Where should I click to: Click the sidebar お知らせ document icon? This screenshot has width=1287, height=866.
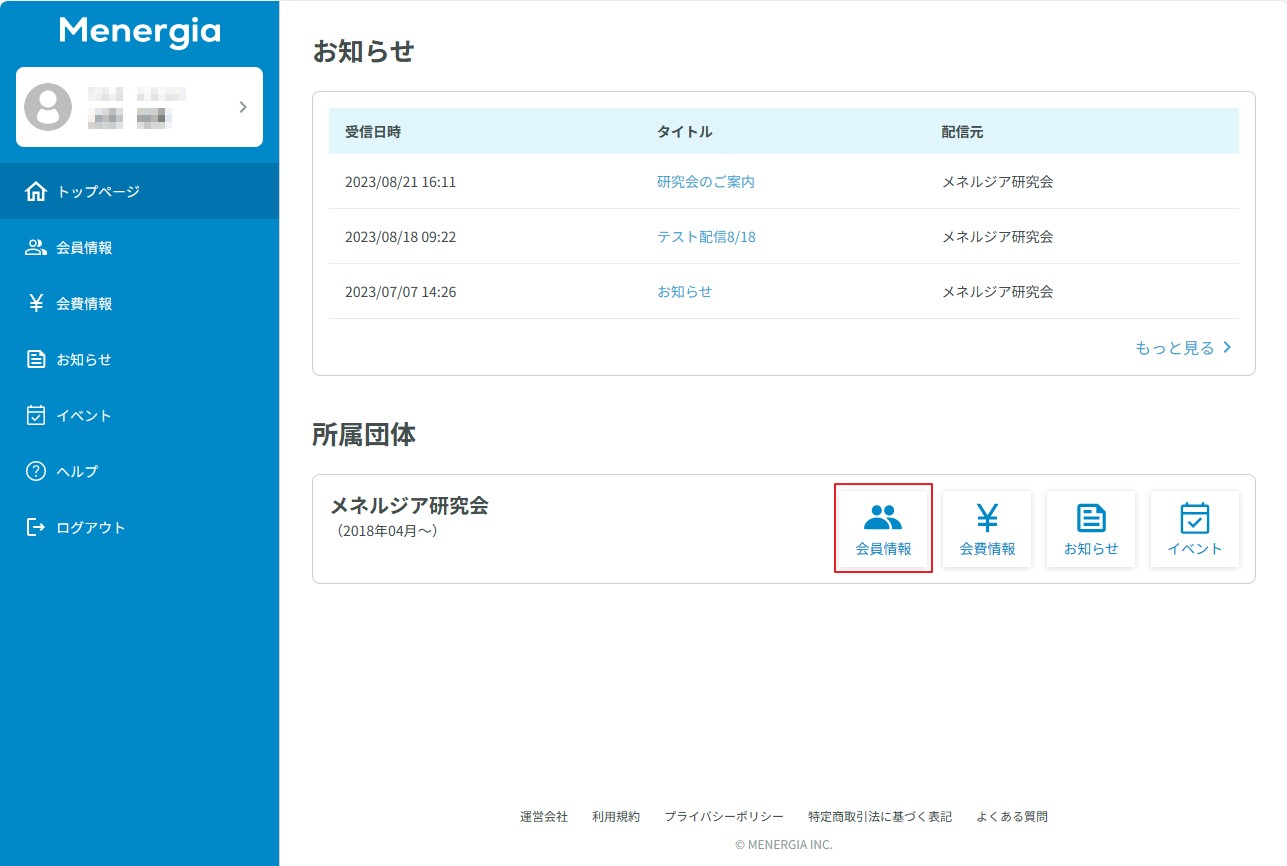(x=36, y=359)
